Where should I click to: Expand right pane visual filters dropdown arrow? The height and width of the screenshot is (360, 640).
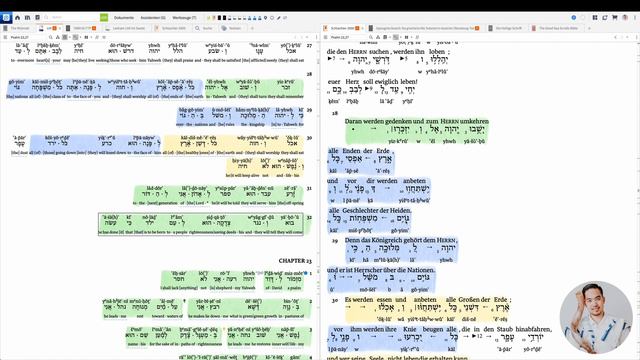coord(389,37)
